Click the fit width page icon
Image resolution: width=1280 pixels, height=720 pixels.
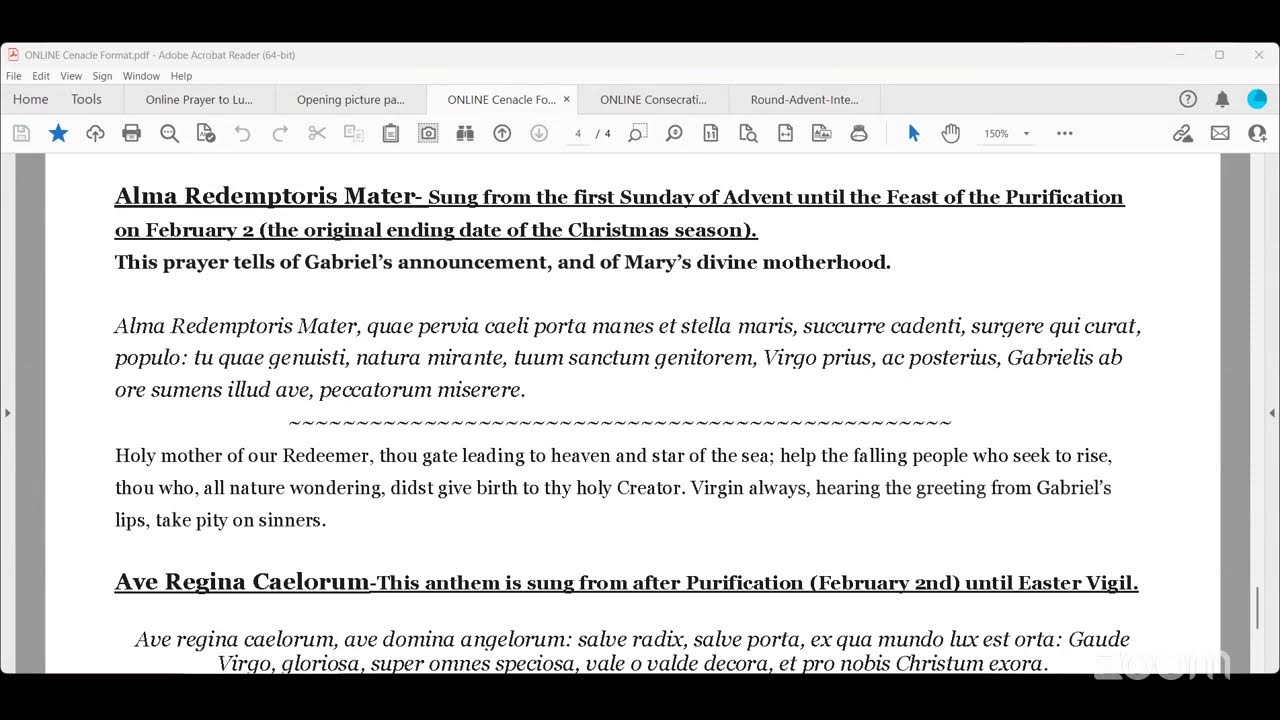(785, 133)
